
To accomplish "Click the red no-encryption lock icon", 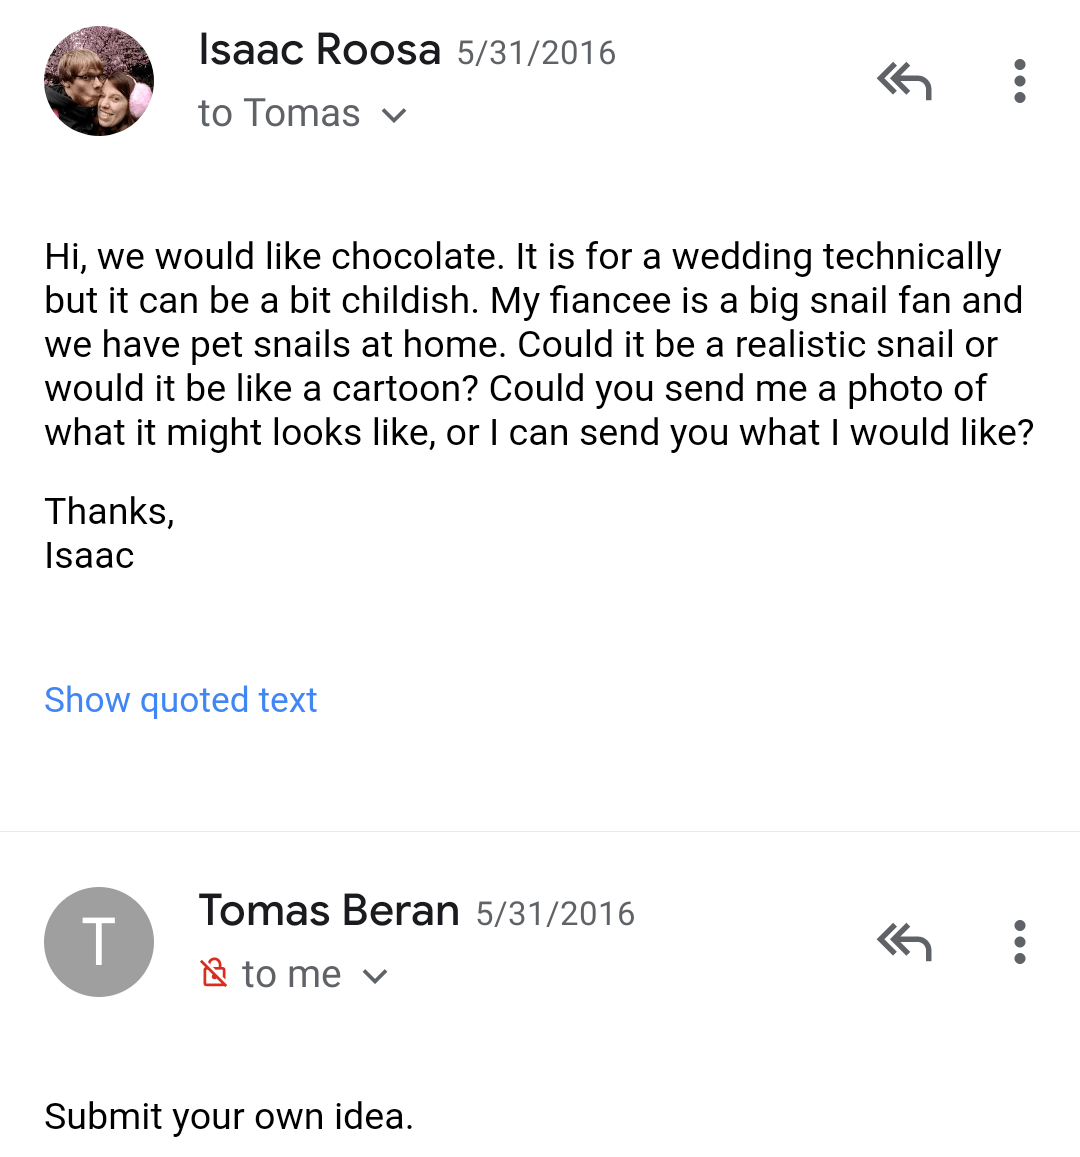I will (x=214, y=973).
